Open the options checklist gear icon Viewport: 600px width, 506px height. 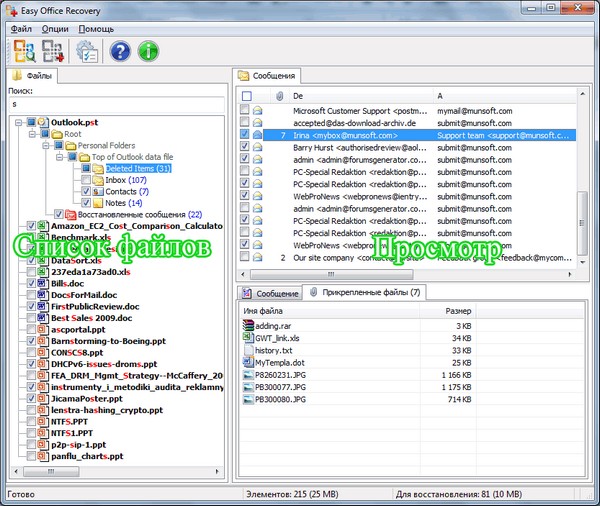[x=87, y=52]
